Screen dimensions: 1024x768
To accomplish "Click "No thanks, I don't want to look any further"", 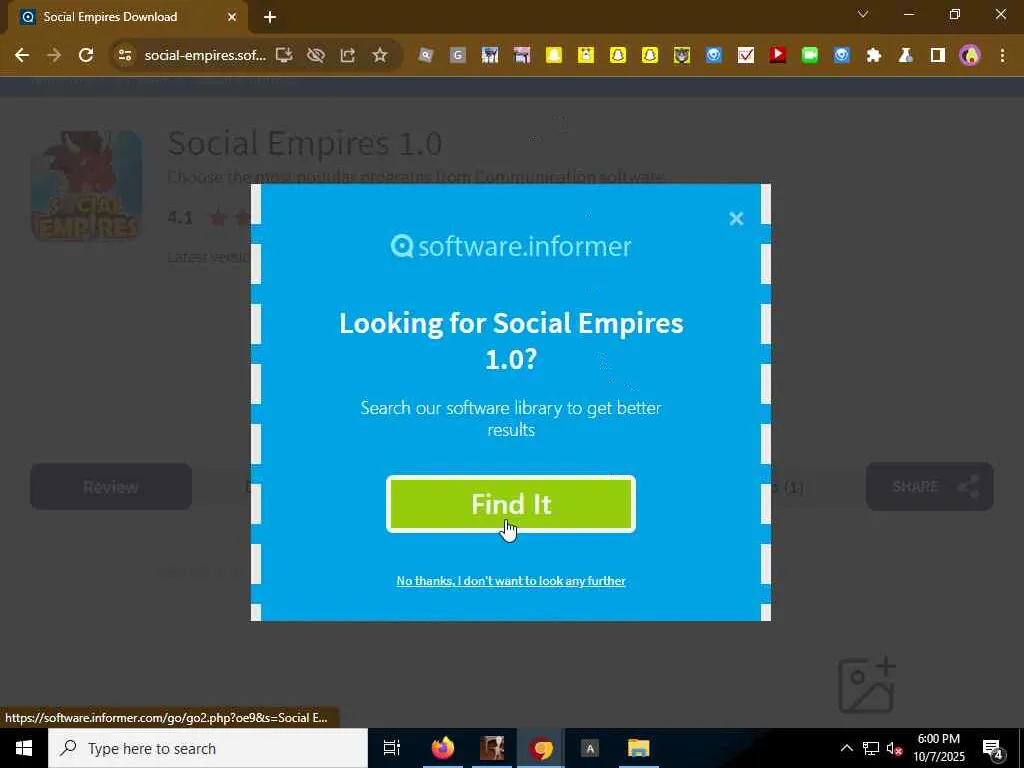I will pyautogui.click(x=511, y=581).
